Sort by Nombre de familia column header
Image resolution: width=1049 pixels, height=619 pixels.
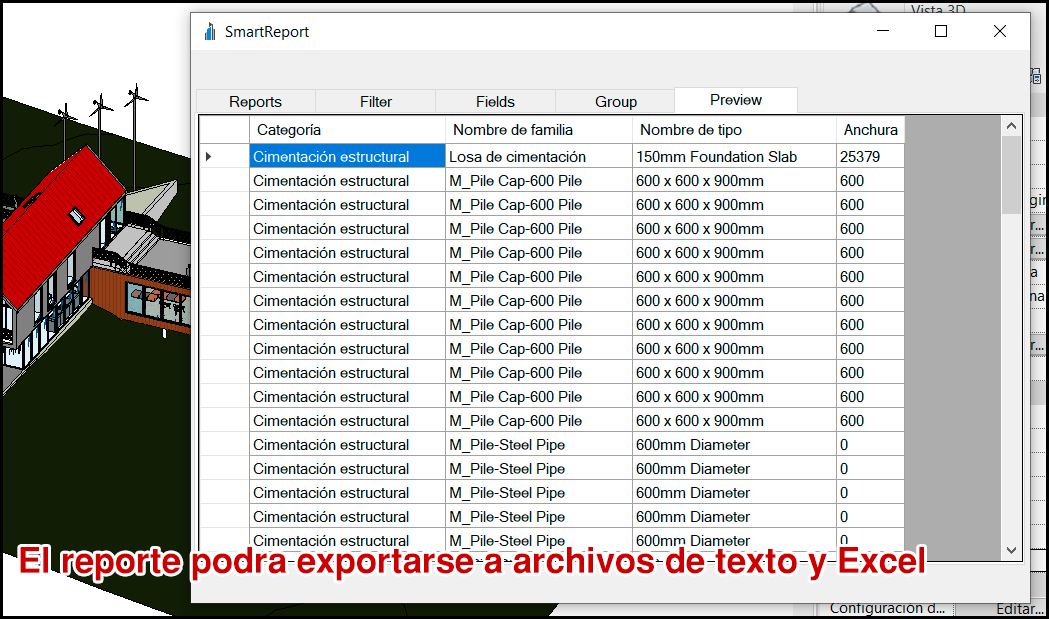tap(539, 130)
